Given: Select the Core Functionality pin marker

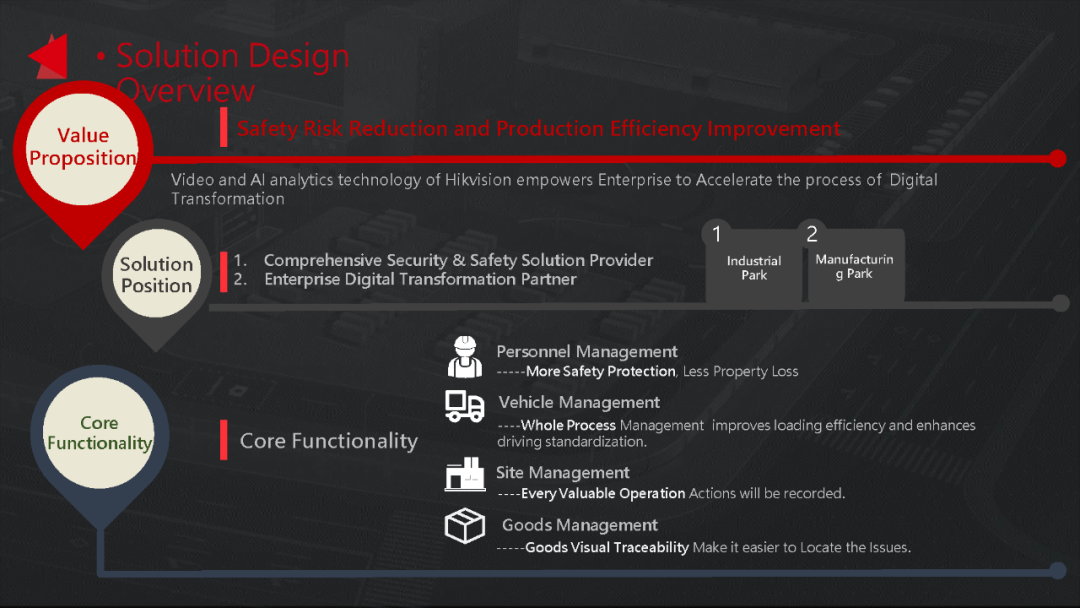Looking at the screenshot, I should (99, 446).
